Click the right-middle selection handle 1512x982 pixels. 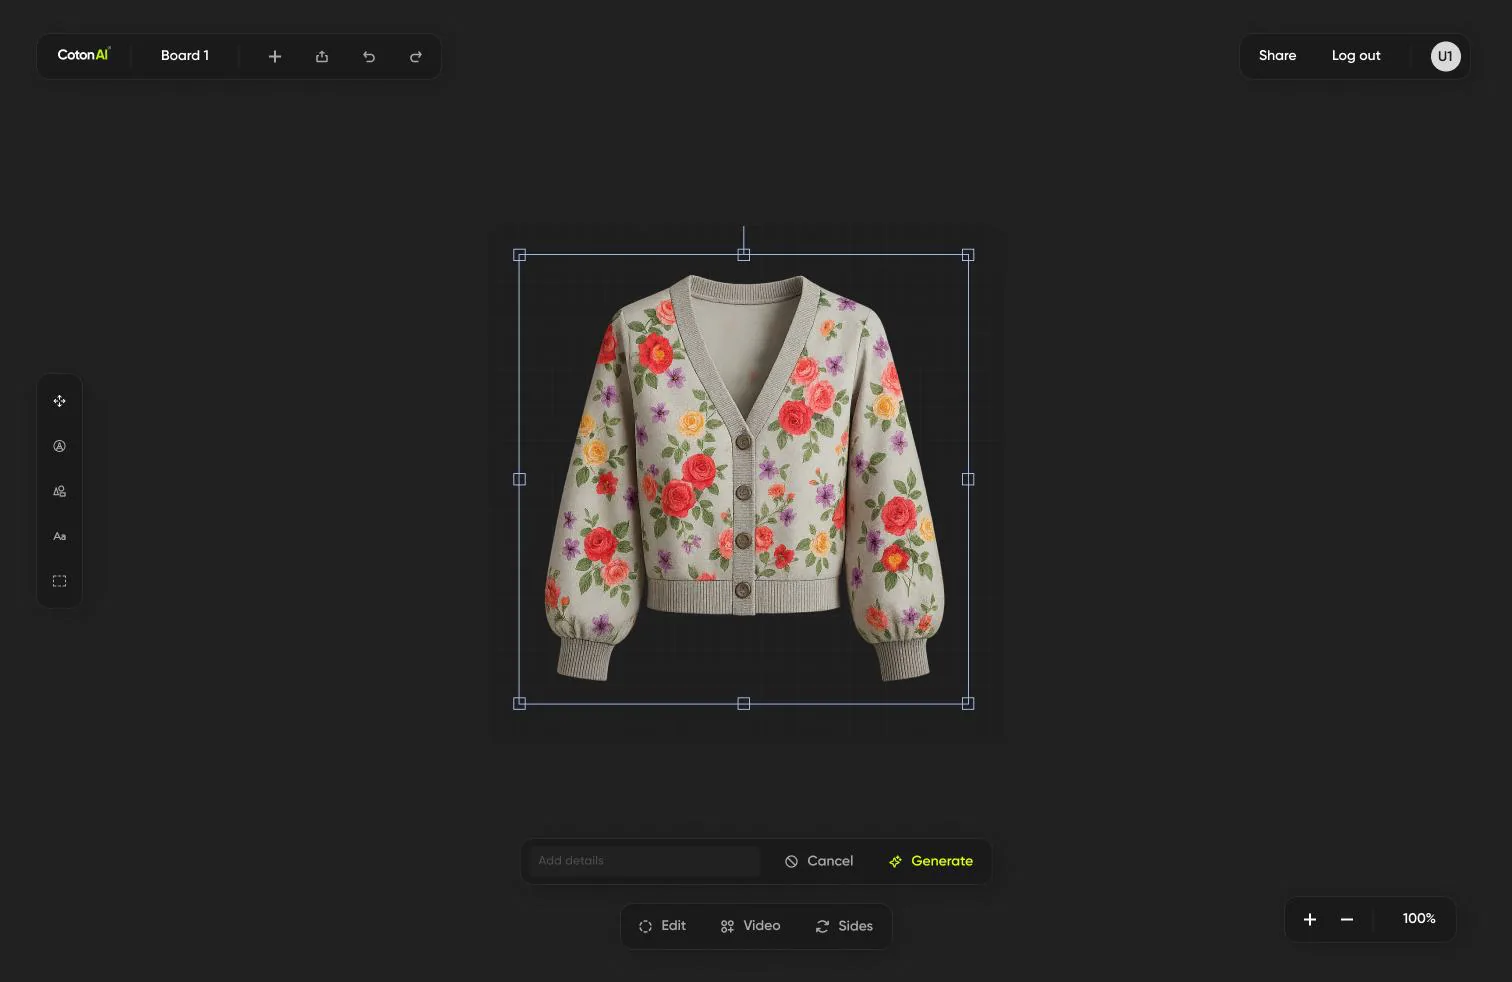pos(968,479)
